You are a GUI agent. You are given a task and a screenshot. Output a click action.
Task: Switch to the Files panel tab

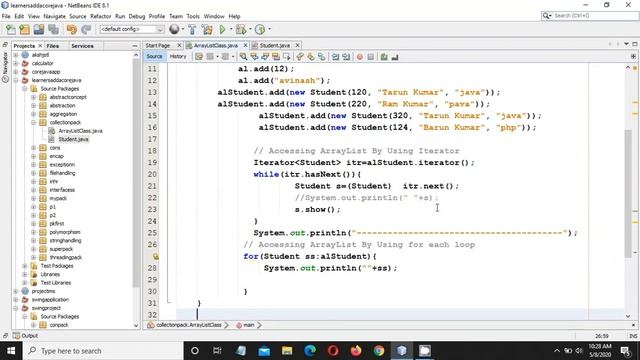tap(53, 46)
